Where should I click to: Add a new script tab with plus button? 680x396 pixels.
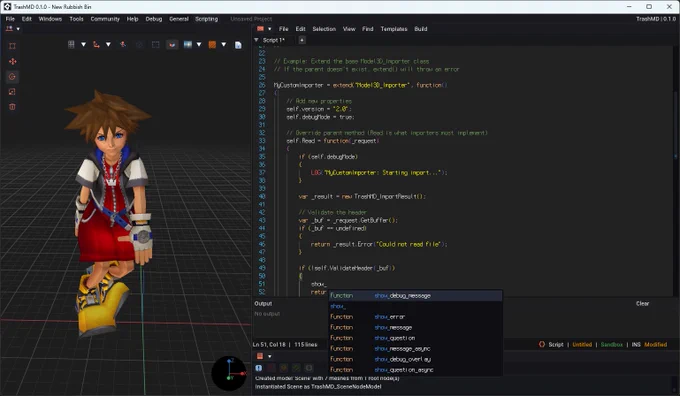click(302, 40)
